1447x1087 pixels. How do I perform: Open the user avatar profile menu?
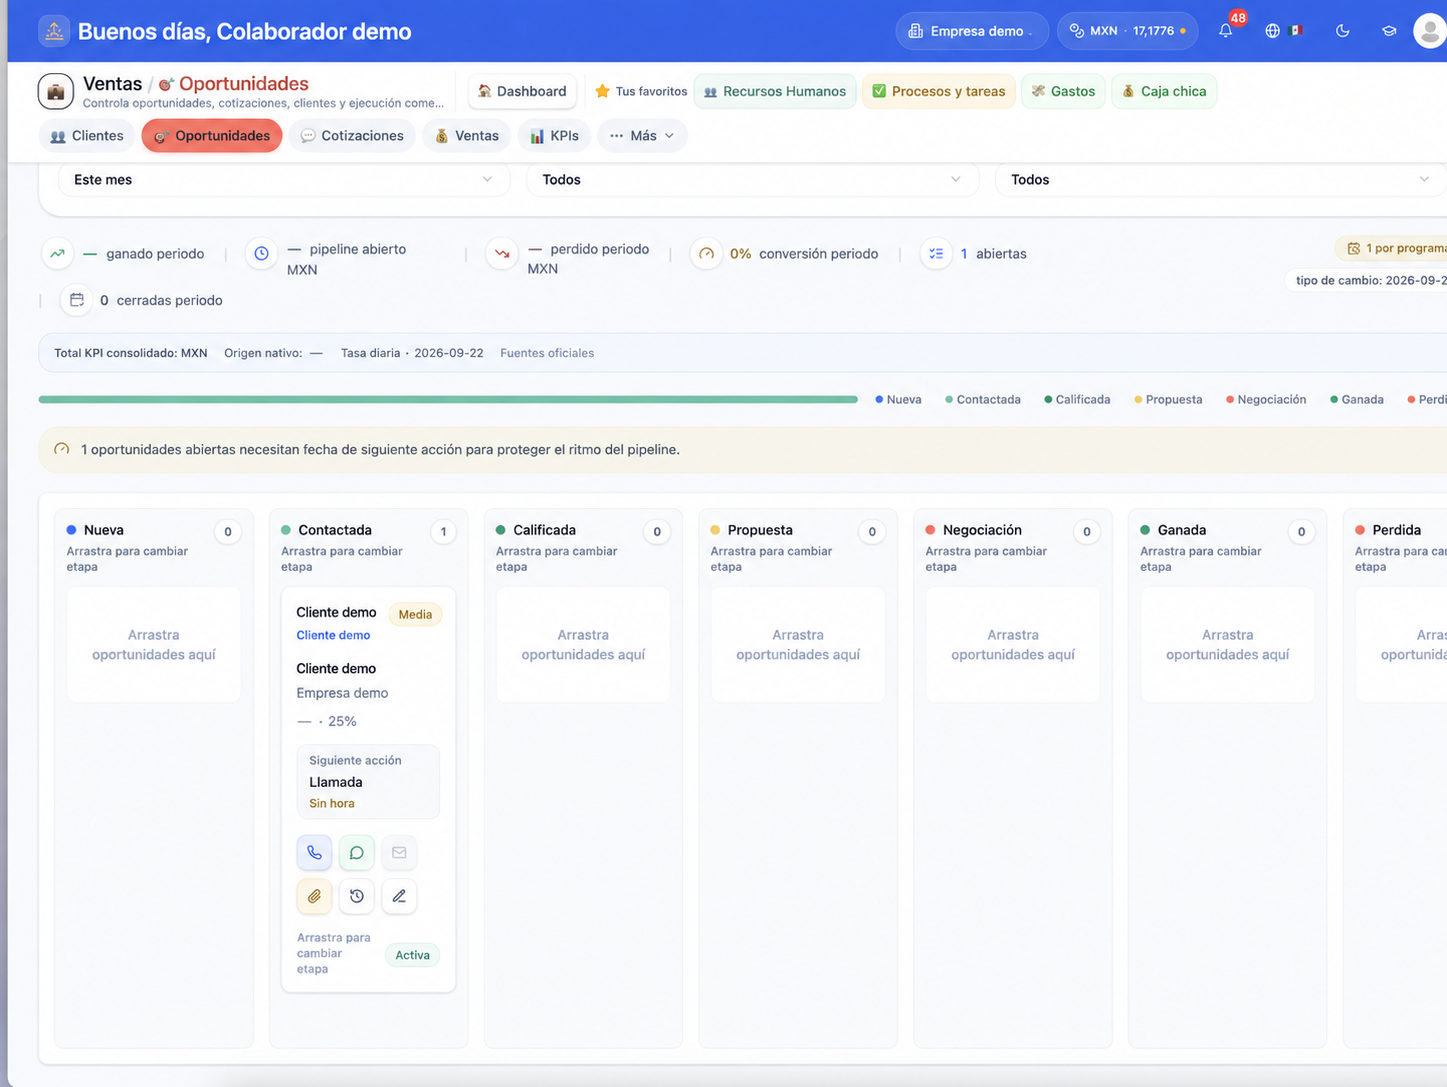click(x=1431, y=31)
